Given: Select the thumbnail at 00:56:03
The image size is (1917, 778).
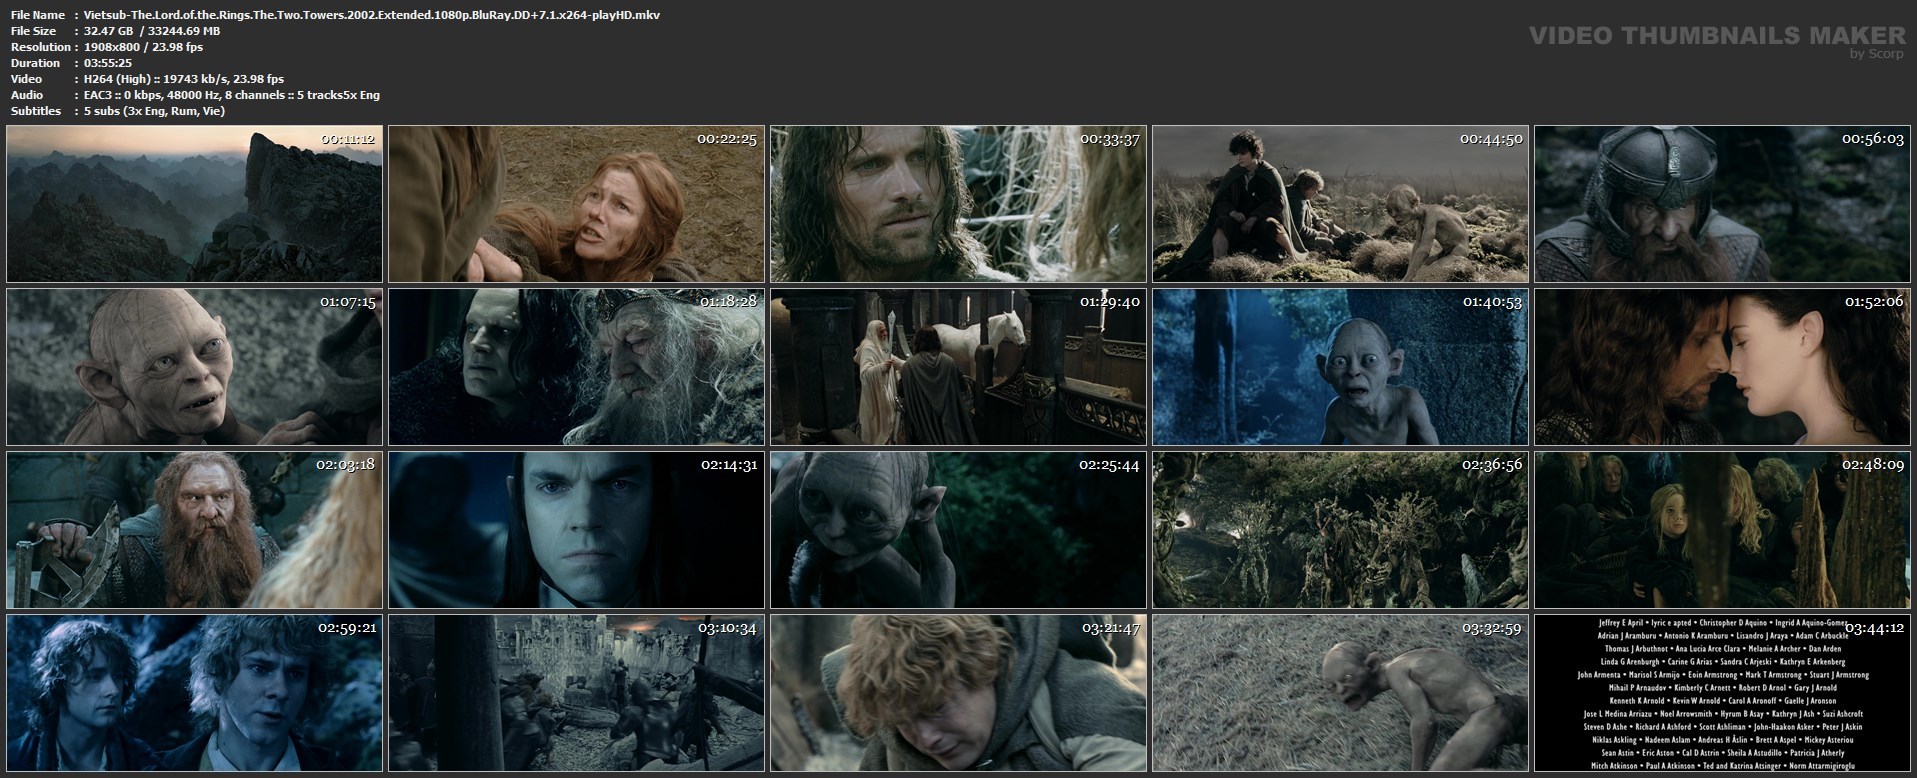Looking at the screenshot, I should pyautogui.click(x=1722, y=204).
